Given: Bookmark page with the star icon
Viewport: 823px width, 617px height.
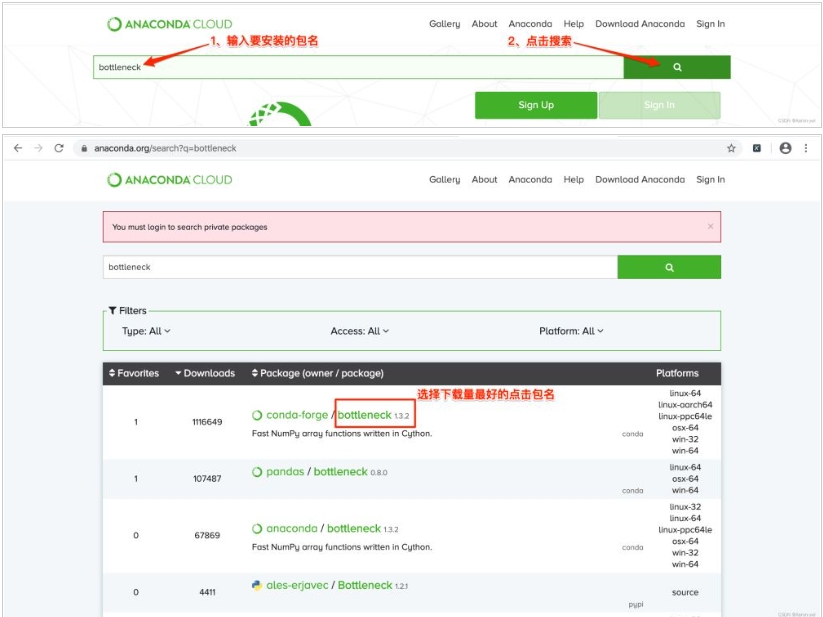Looking at the screenshot, I should [x=731, y=148].
